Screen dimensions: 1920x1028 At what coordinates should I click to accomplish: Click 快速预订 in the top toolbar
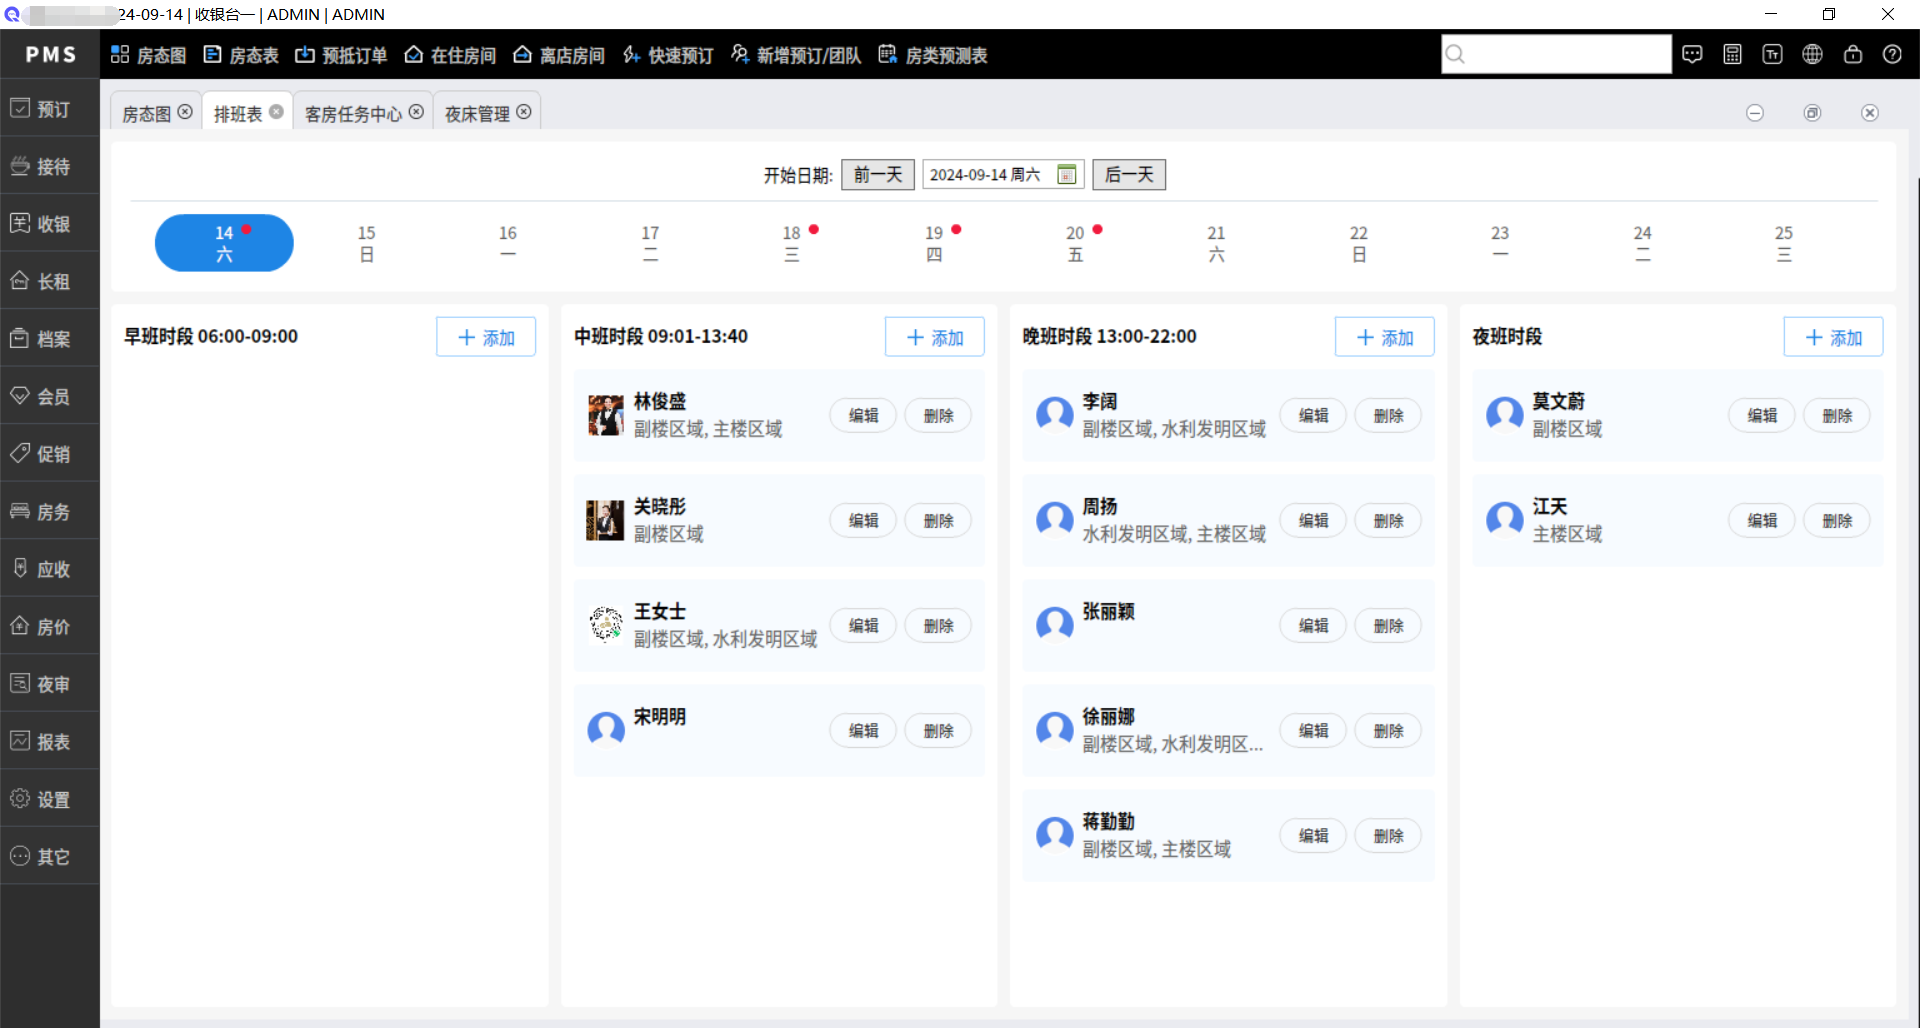pyautogui.click(x=668, y=55)
